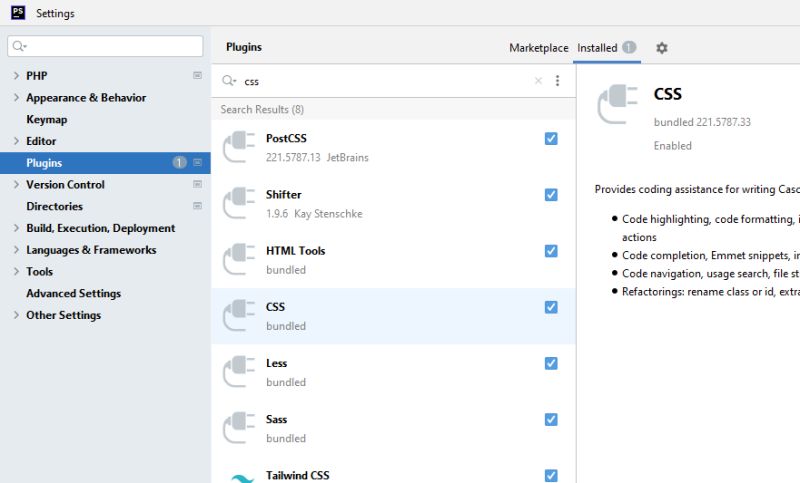Toggle the Sass plugin checkbox

click(x=551, y=419)
